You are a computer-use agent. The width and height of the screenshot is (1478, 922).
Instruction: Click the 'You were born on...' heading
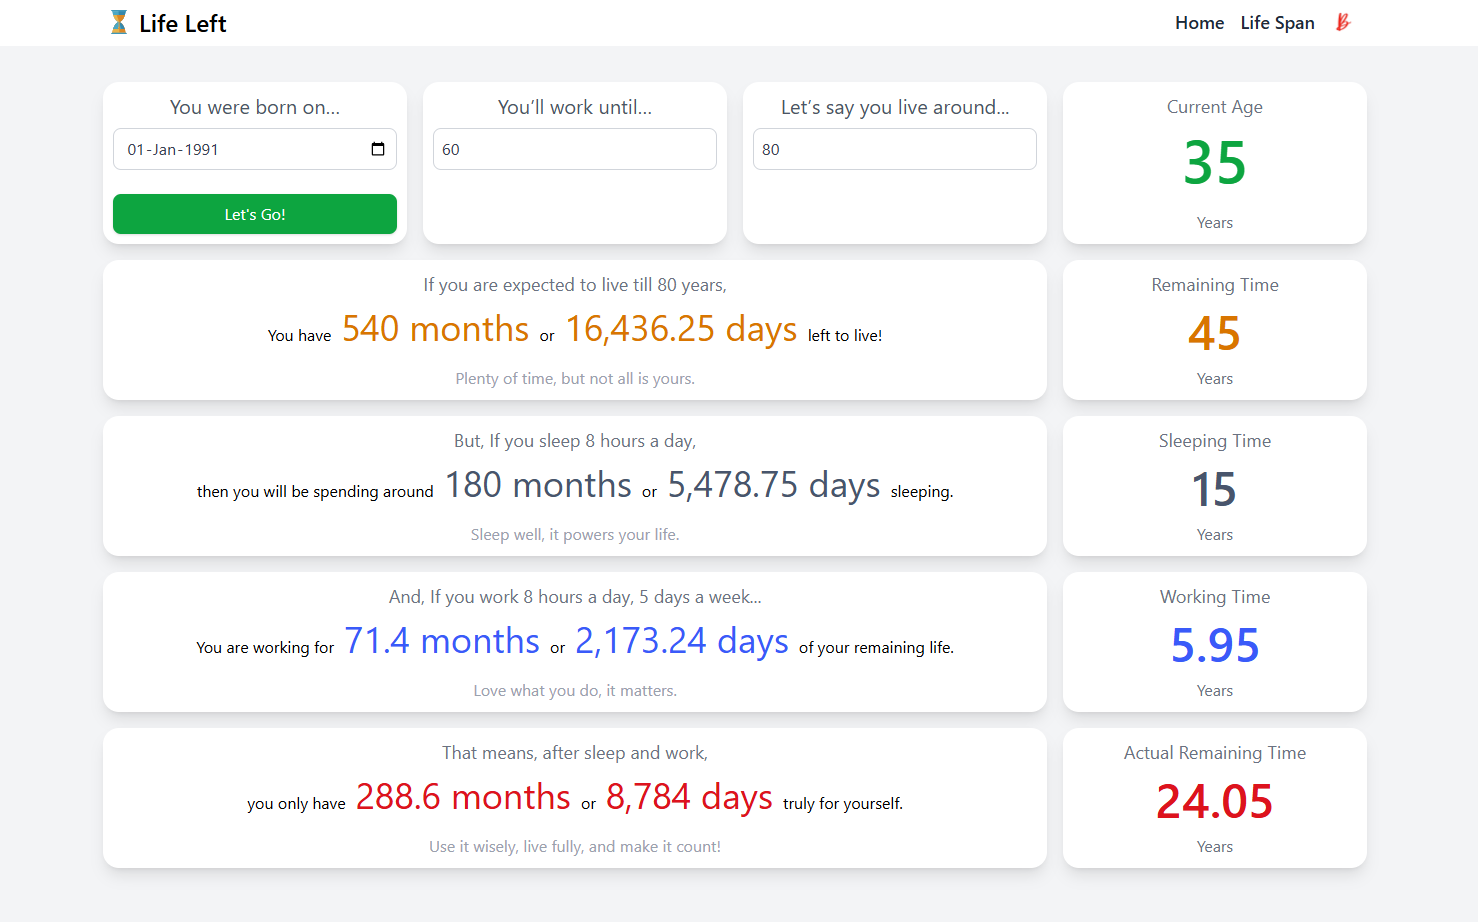point(255,107)
